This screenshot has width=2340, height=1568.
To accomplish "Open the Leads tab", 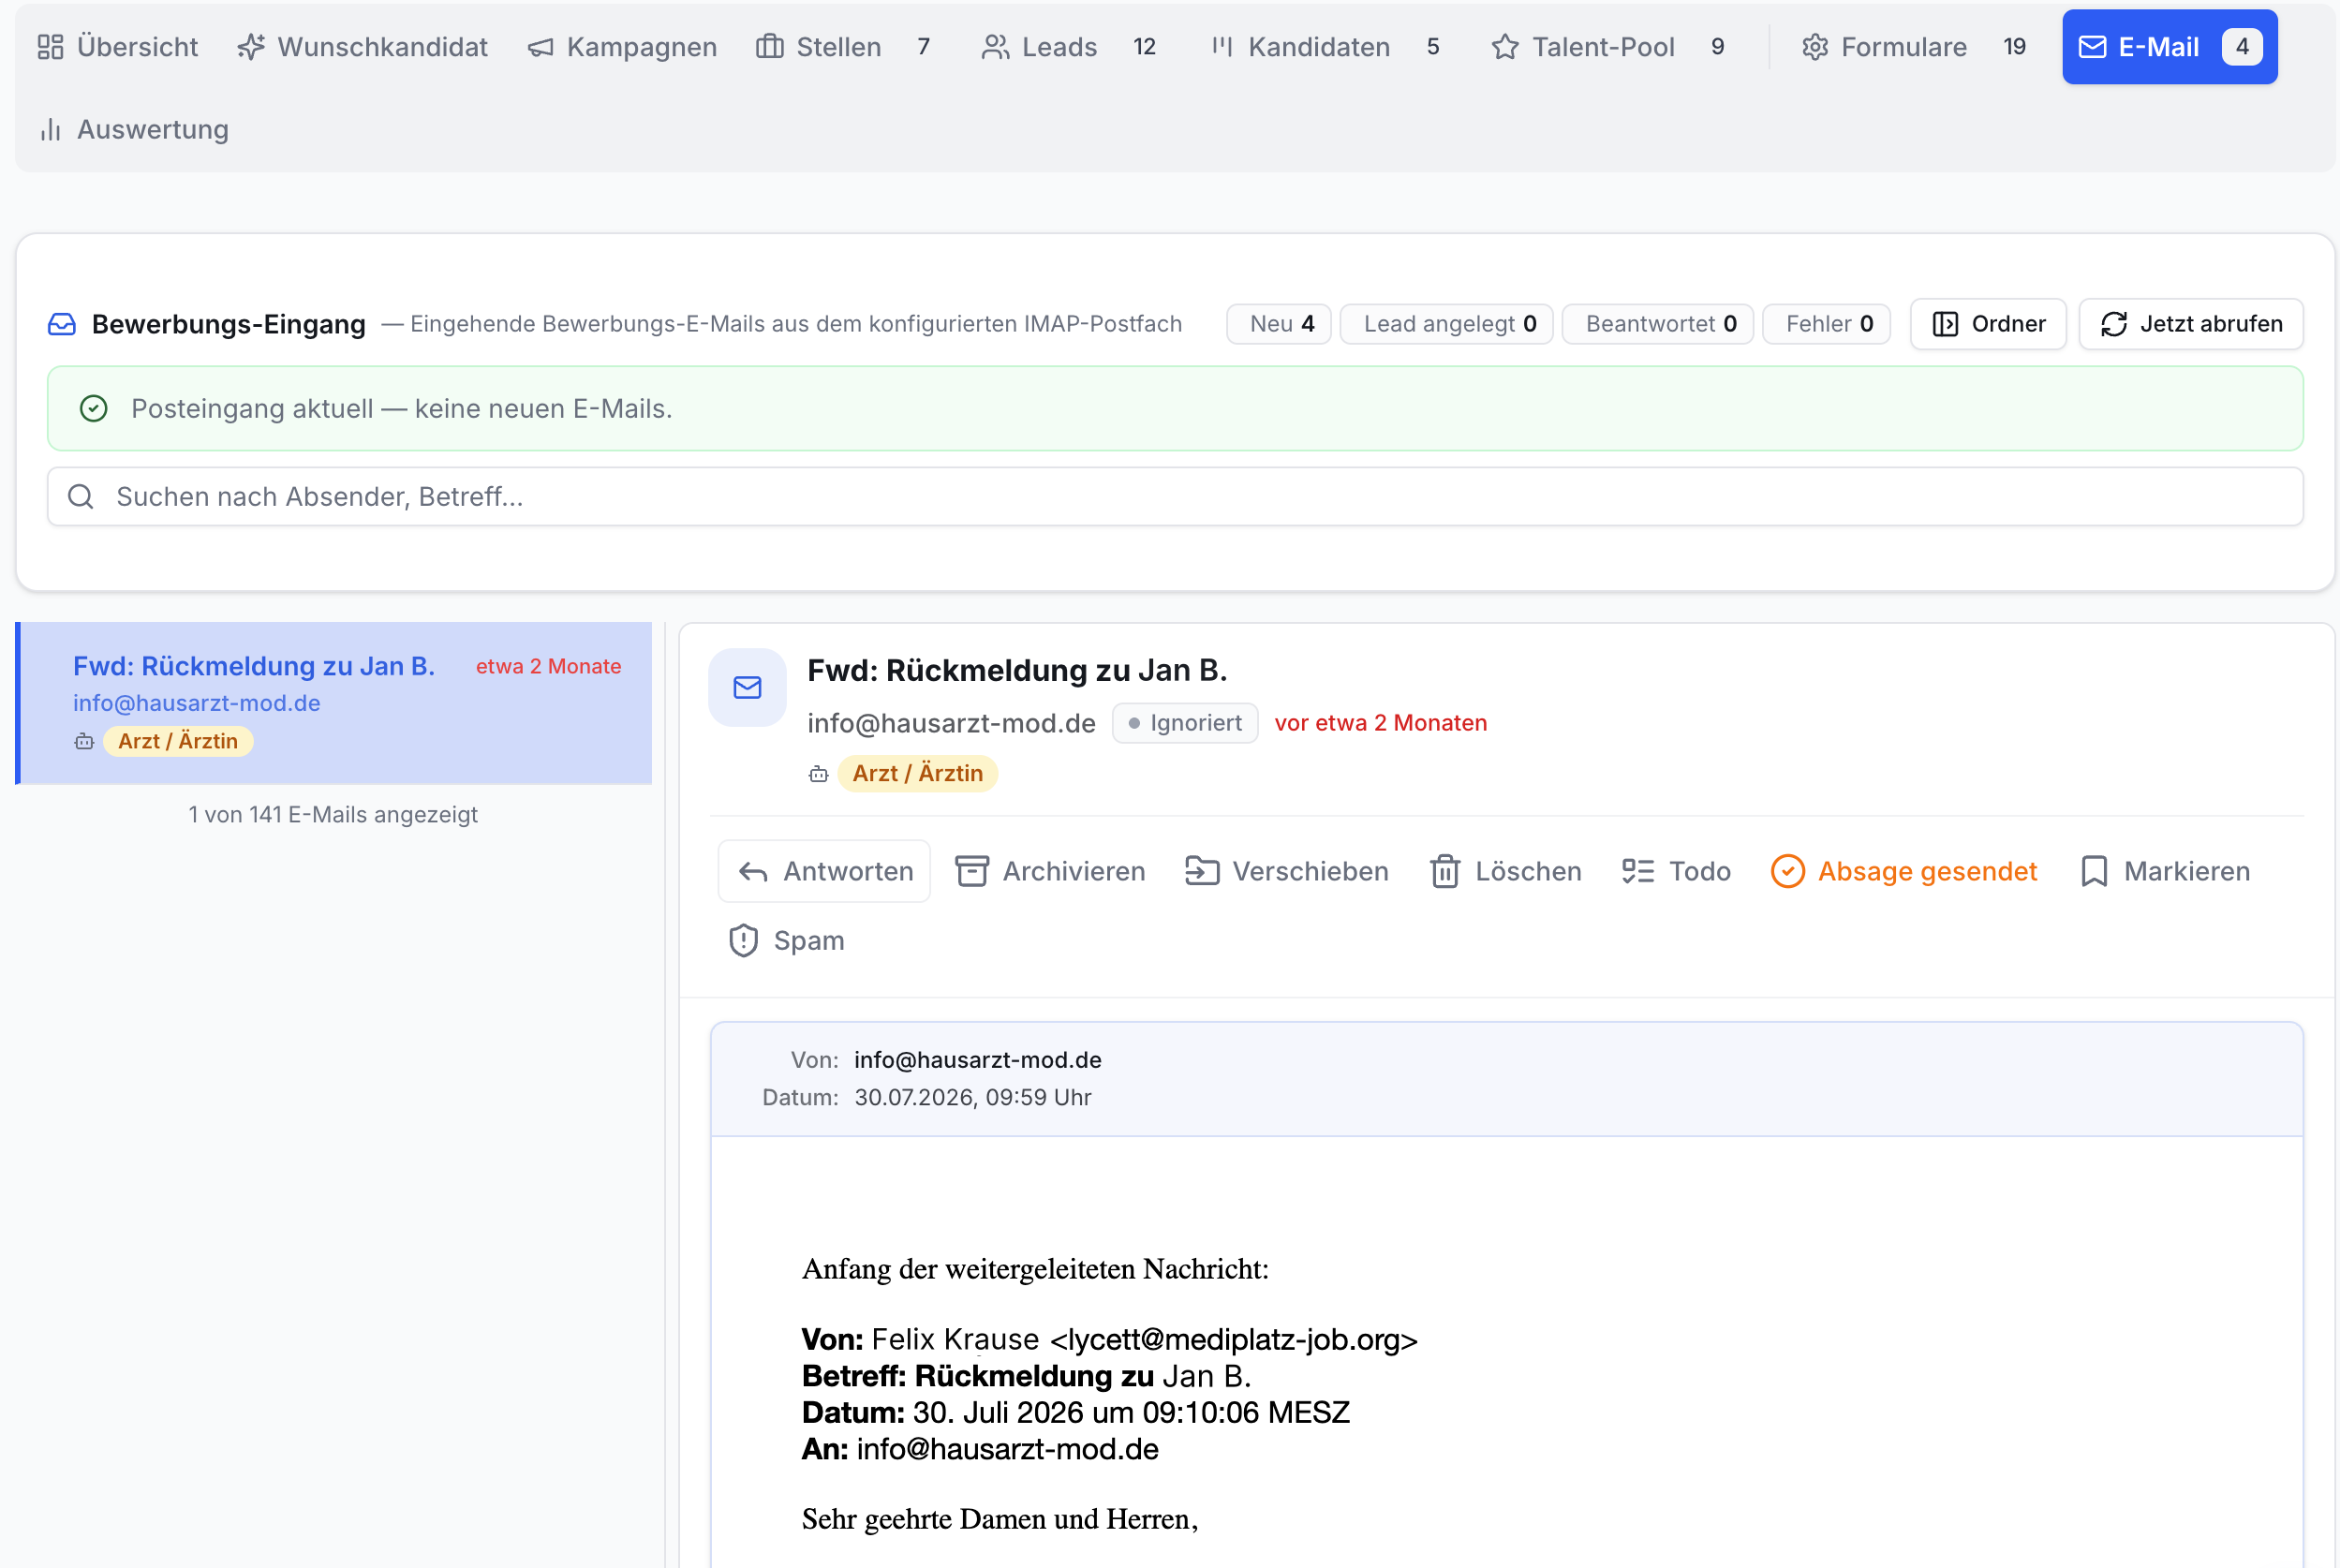I will 1069,47.
